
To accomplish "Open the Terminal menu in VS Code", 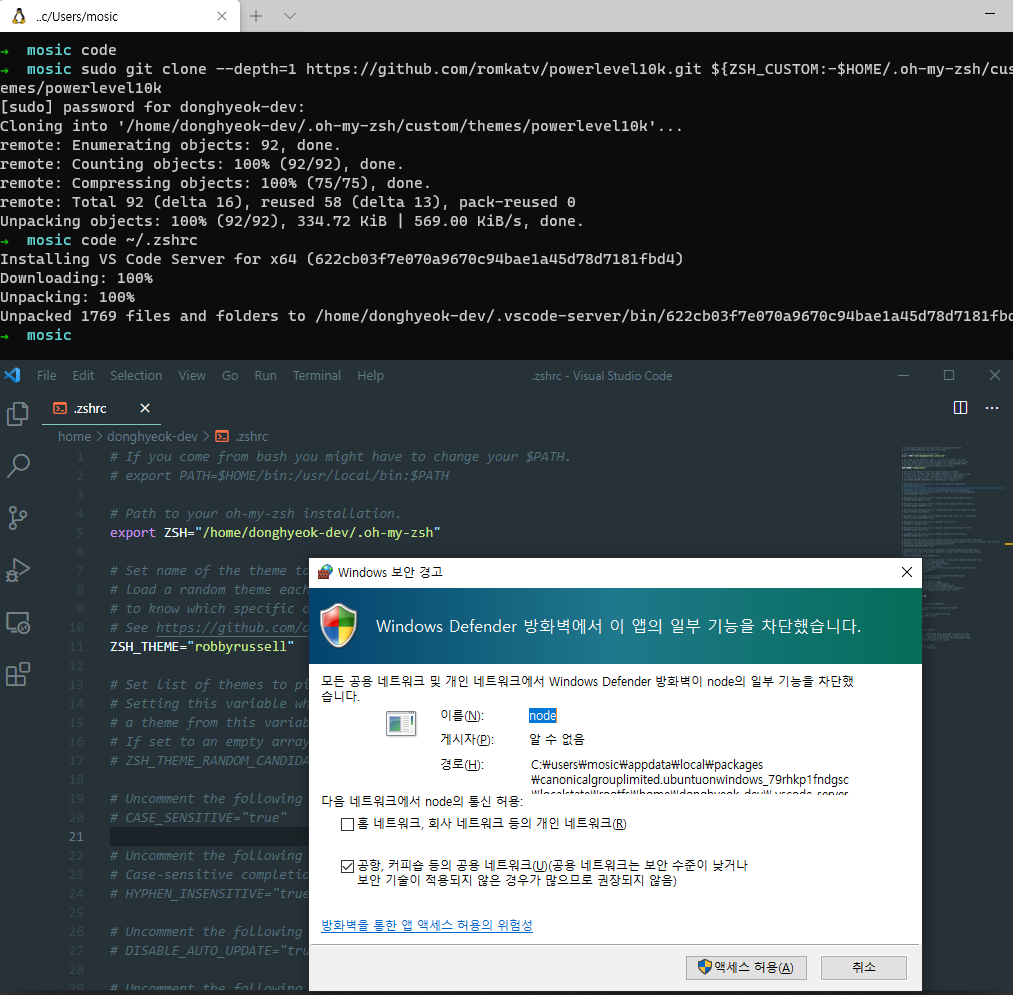I will [317, 375].
